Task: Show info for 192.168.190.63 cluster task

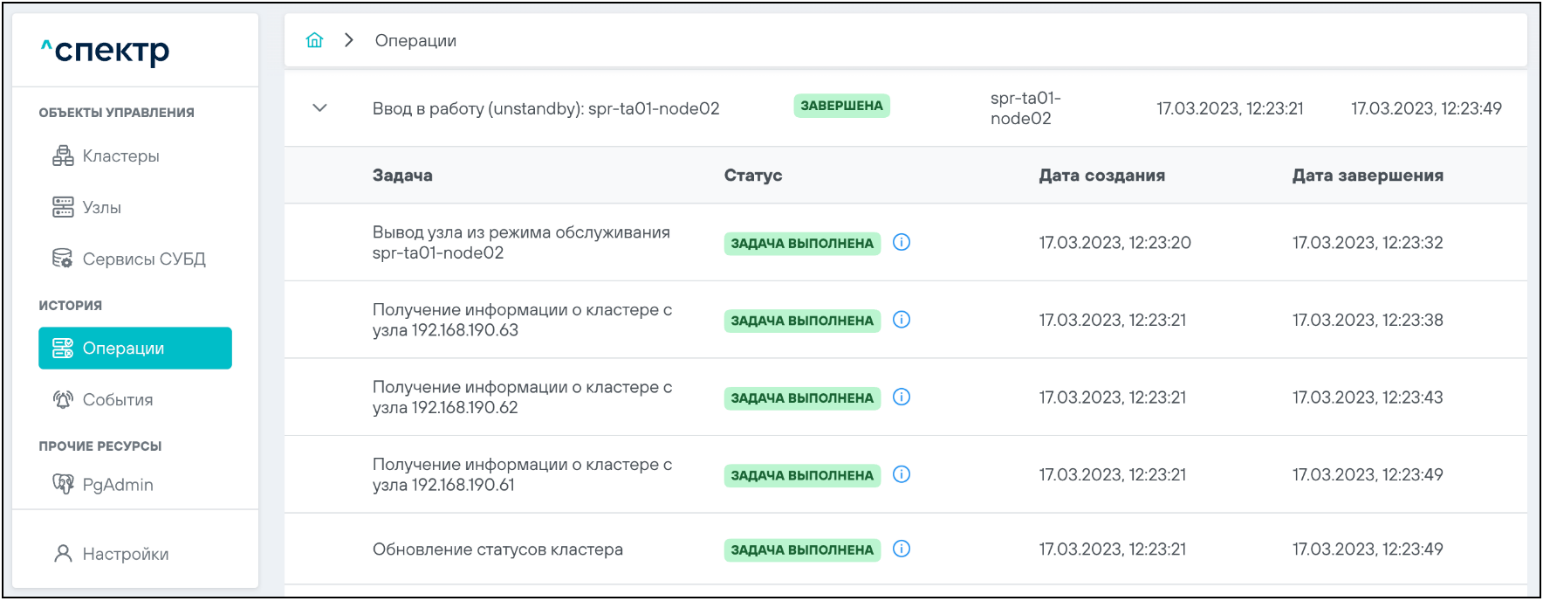Action: (901, 320)
